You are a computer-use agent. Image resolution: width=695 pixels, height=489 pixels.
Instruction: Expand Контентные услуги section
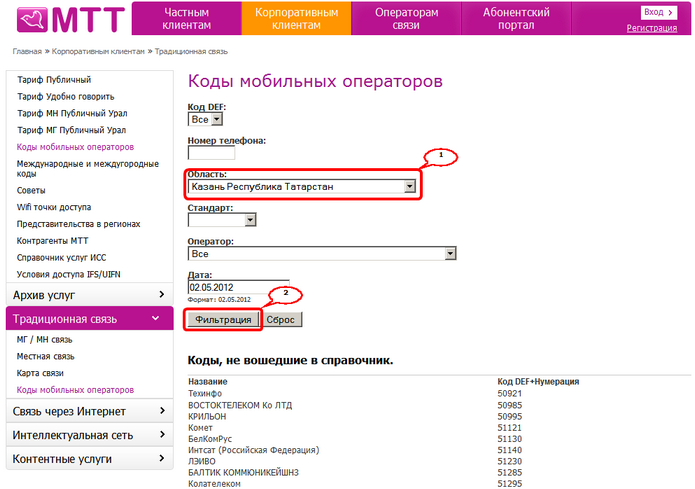coord(89,458)
